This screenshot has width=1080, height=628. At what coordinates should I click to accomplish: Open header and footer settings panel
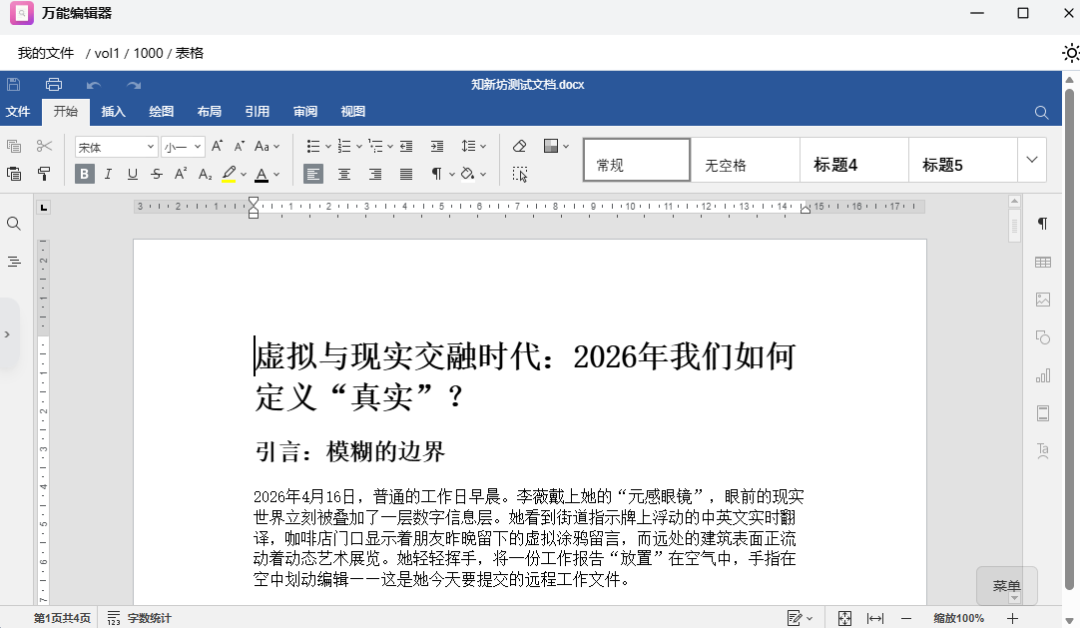1043,413
